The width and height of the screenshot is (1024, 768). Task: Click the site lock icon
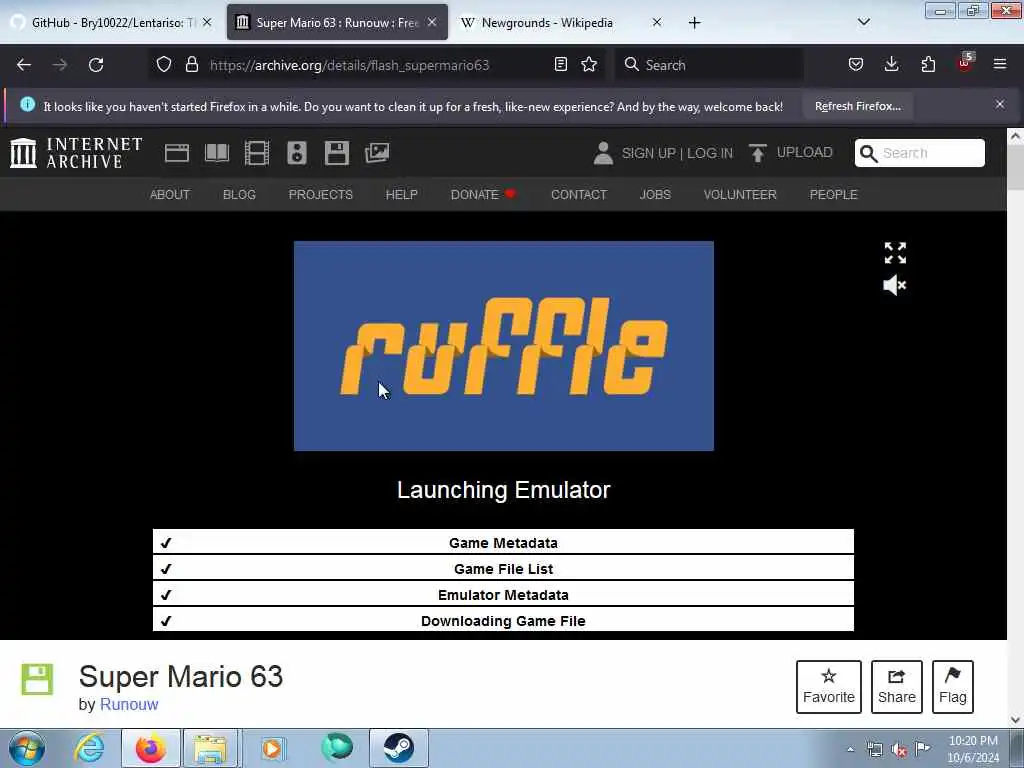(x=191, y=64)
